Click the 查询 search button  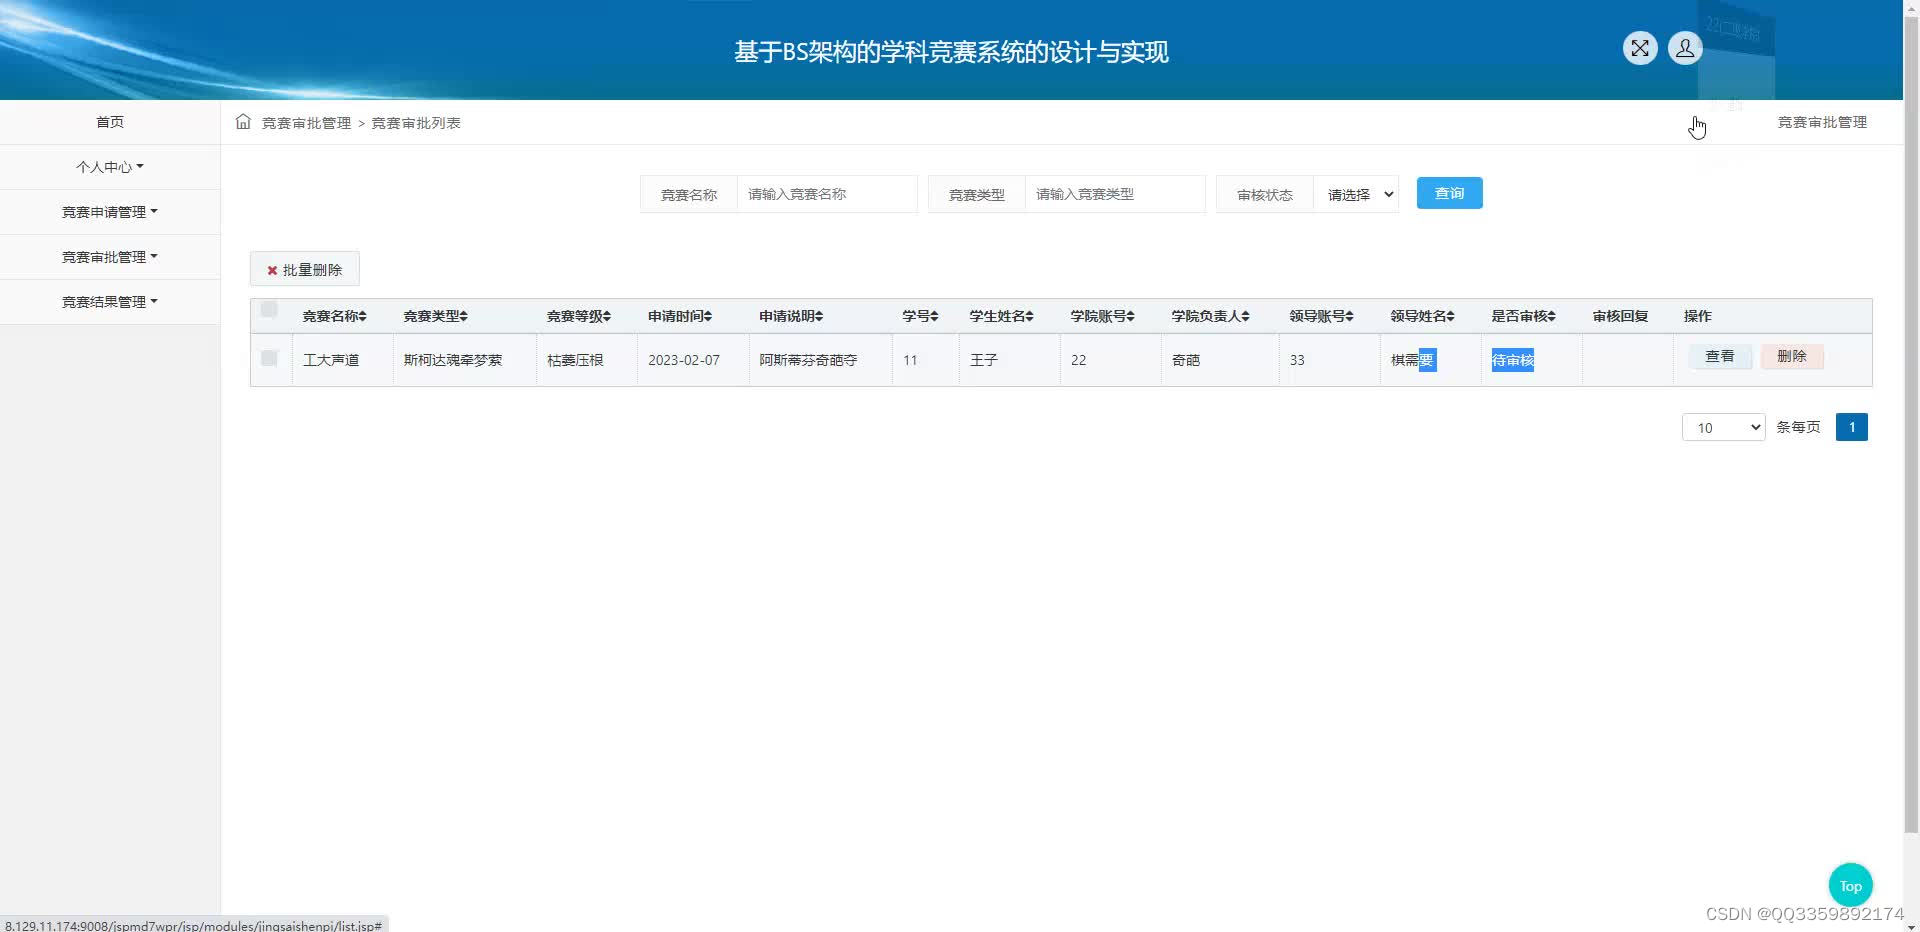[x=1449, y=193]
